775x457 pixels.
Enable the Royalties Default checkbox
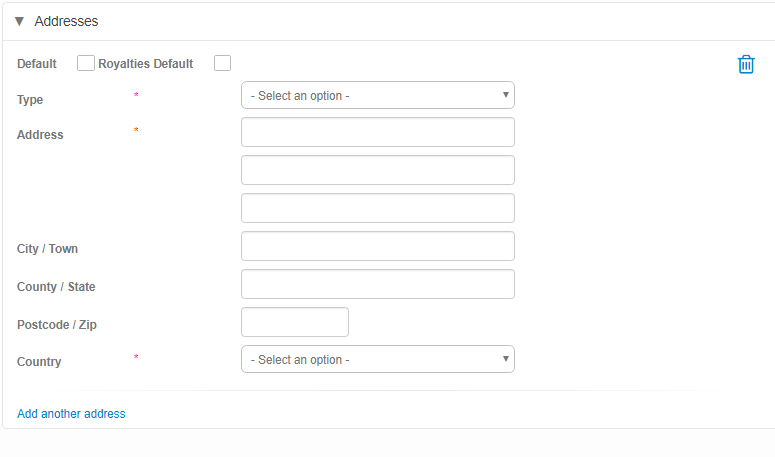click(x=222, y=63)
